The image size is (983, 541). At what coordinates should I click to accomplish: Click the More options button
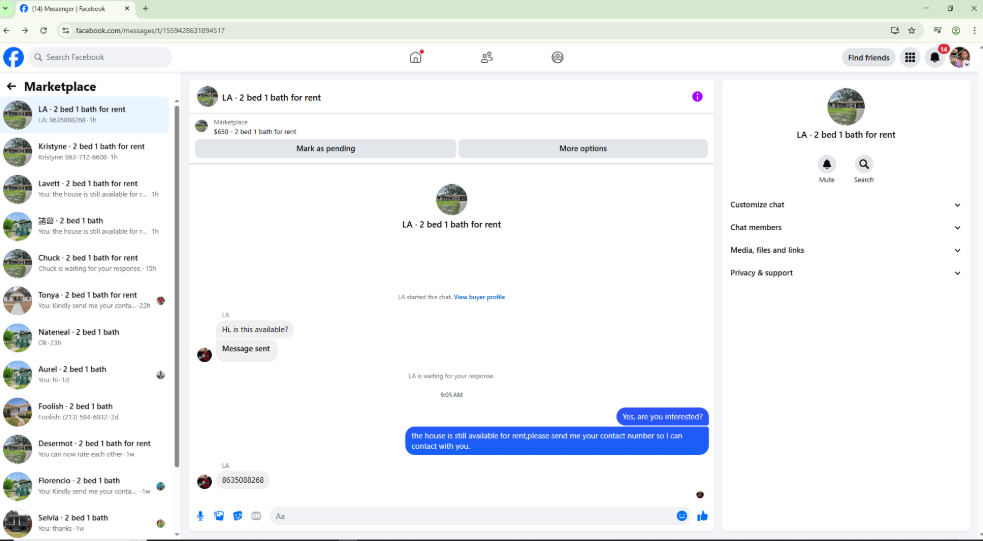pyautogui.click(x=583, y=149)
